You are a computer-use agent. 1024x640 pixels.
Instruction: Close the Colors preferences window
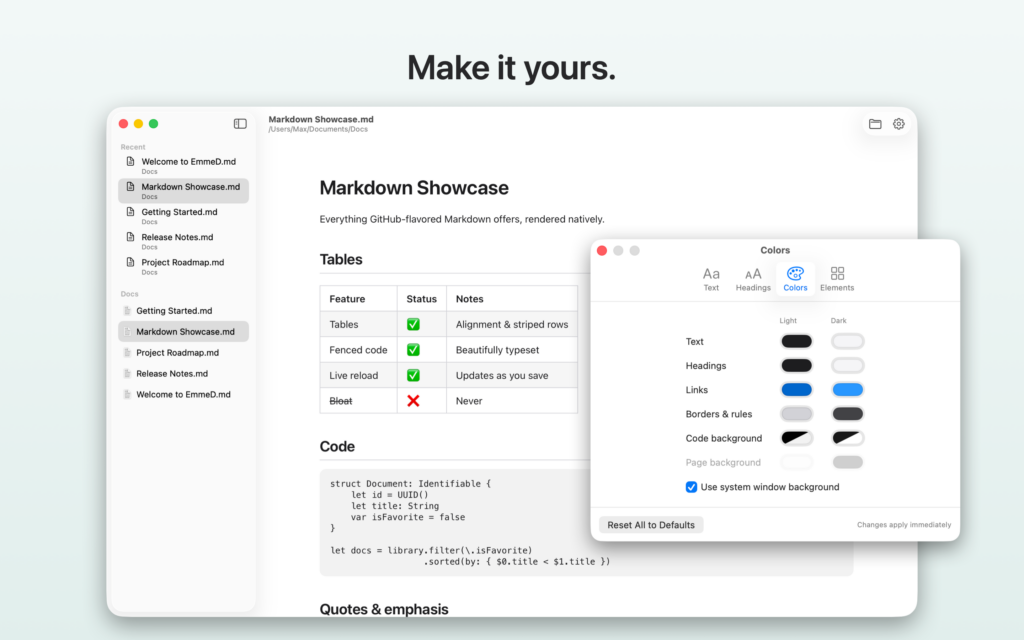tap(602, 251)
